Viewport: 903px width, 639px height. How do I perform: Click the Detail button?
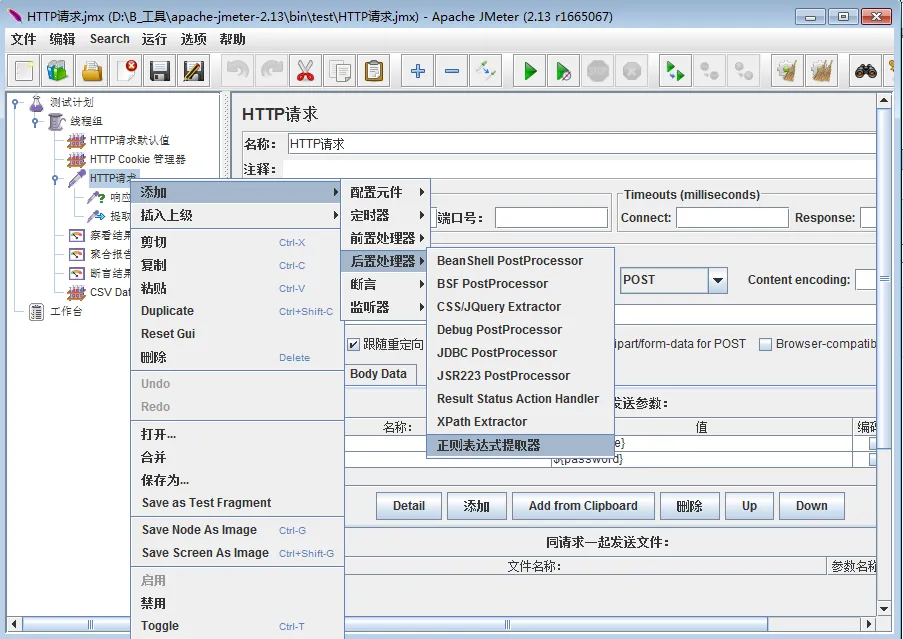point(408,506)
